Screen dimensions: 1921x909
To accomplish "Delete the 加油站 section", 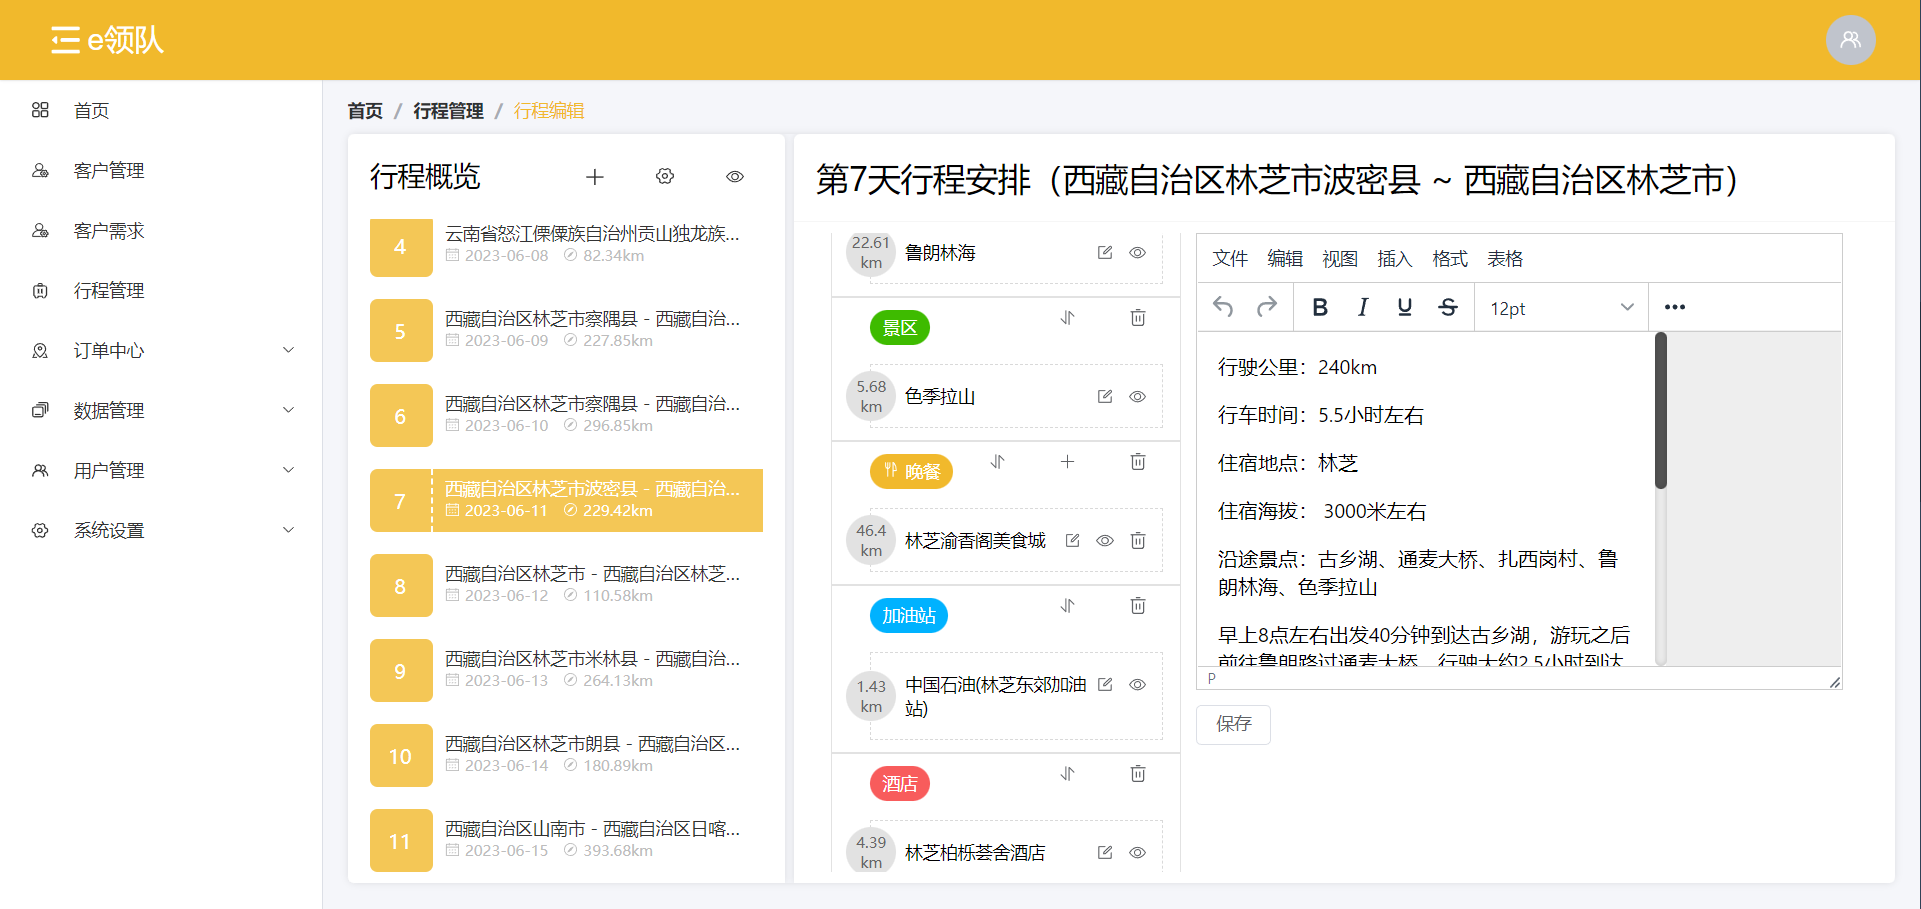I will click(x=1138, y=606).
